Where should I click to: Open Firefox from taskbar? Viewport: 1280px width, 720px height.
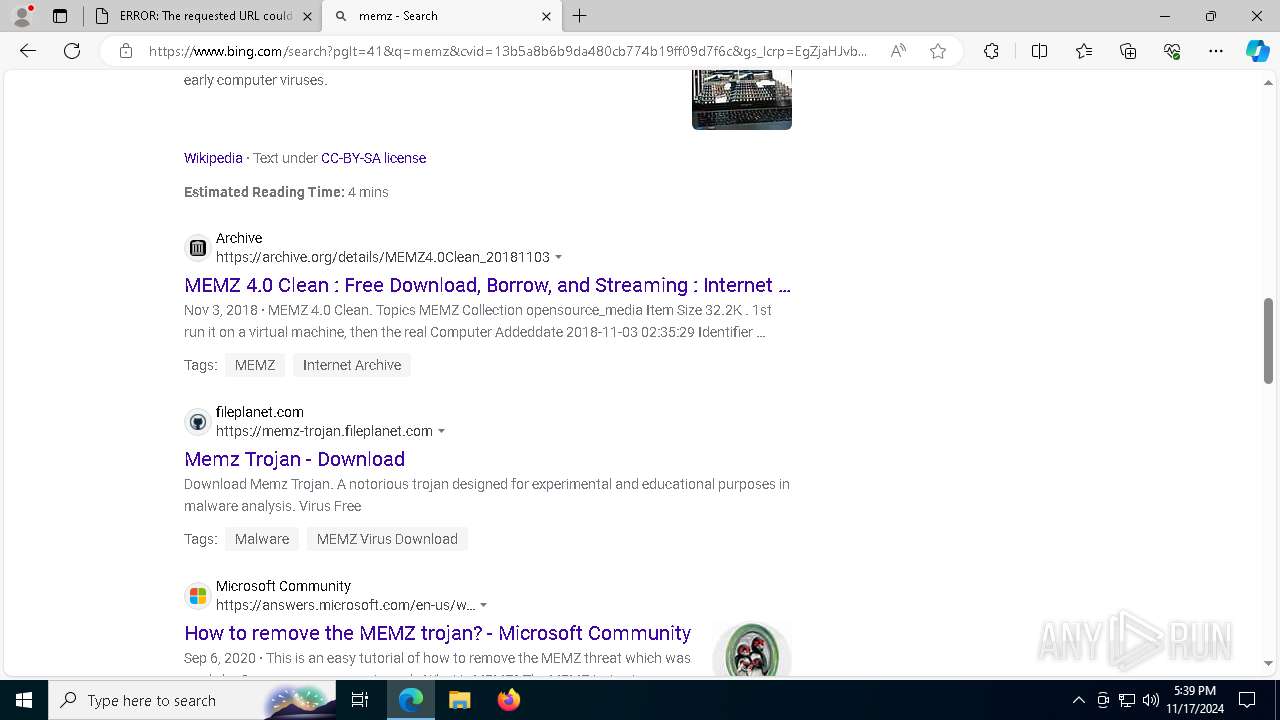click(508, 700)
